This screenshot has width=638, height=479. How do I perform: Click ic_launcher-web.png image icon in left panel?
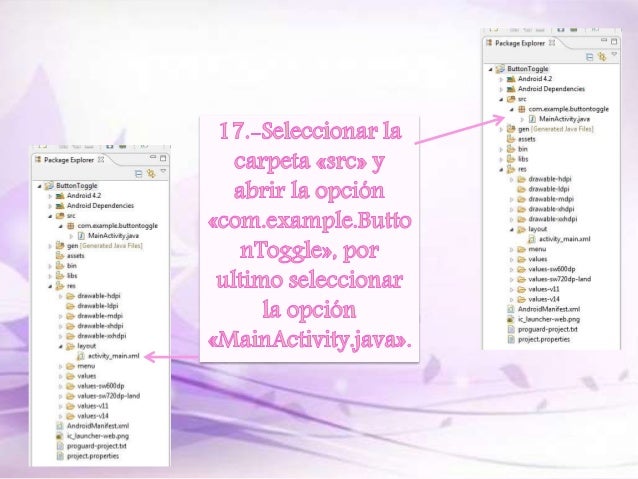60,436
